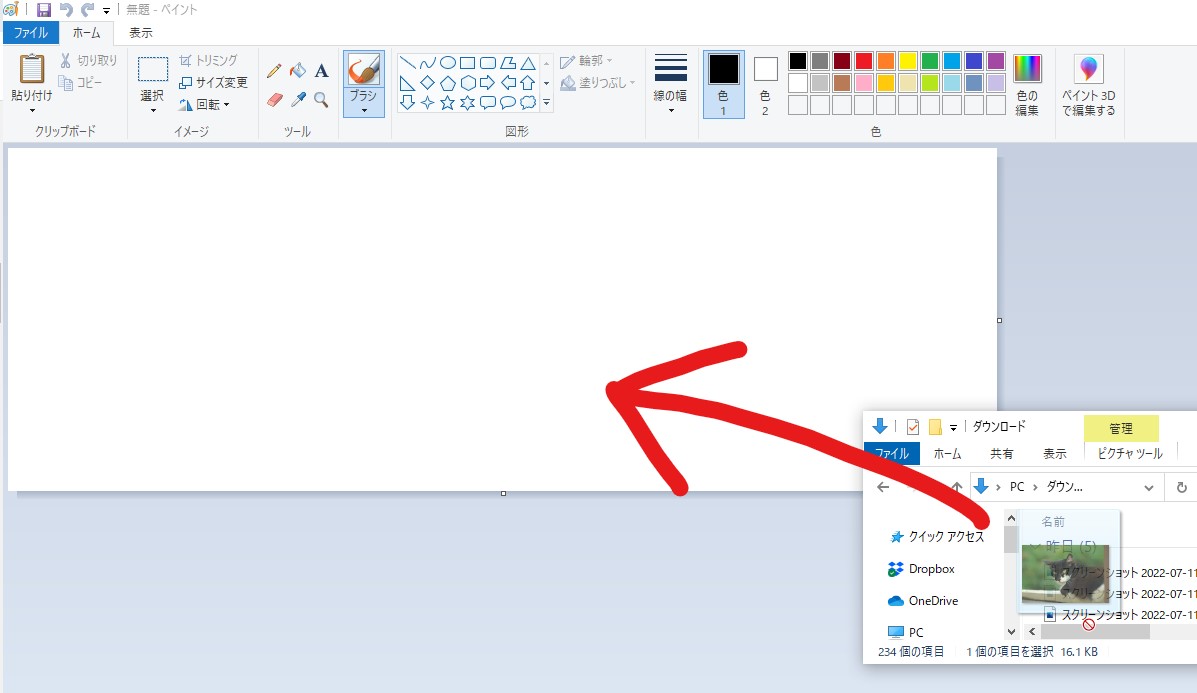Open Dropbox in Explorer navigation pane

(921, 569)
